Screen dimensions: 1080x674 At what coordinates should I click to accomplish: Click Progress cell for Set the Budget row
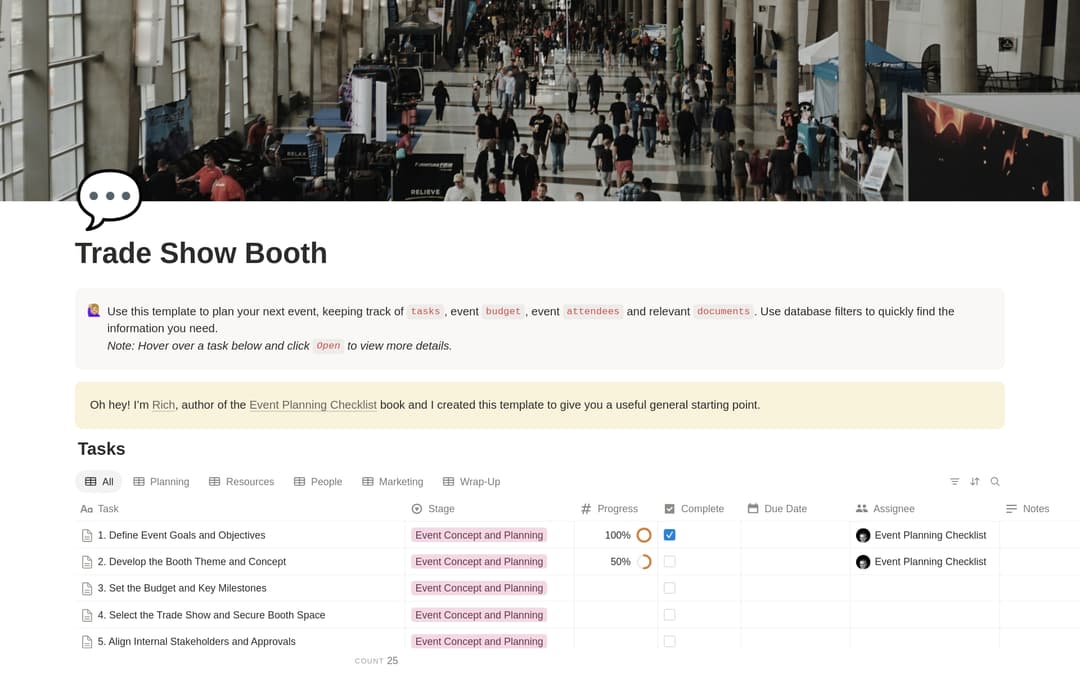[x=616, y=588]
